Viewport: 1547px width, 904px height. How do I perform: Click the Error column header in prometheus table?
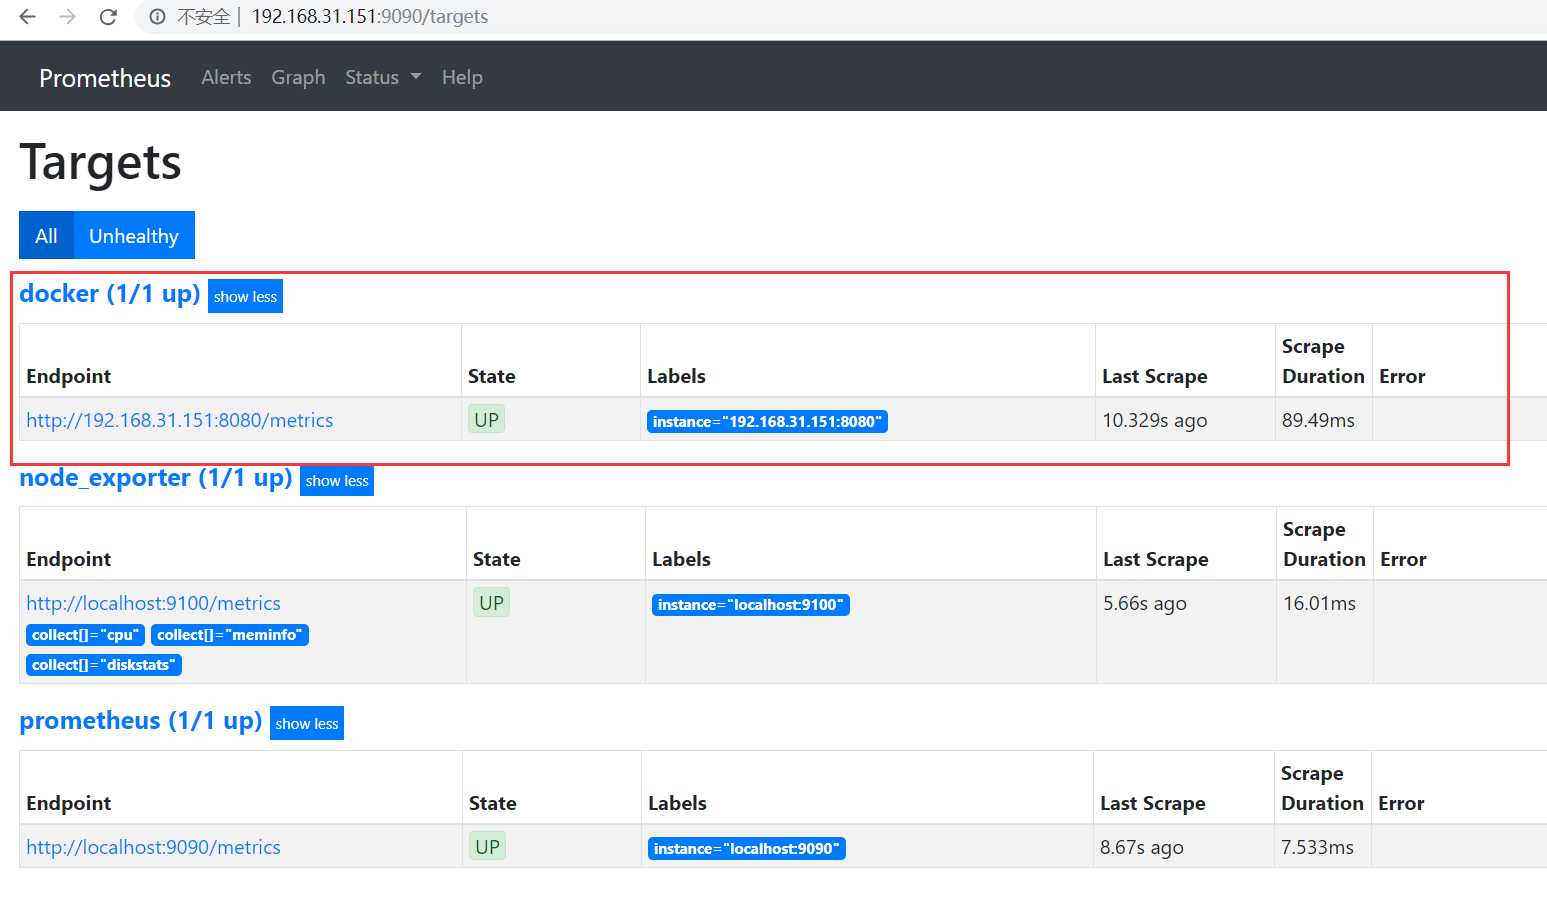(x=1401, y=803)
